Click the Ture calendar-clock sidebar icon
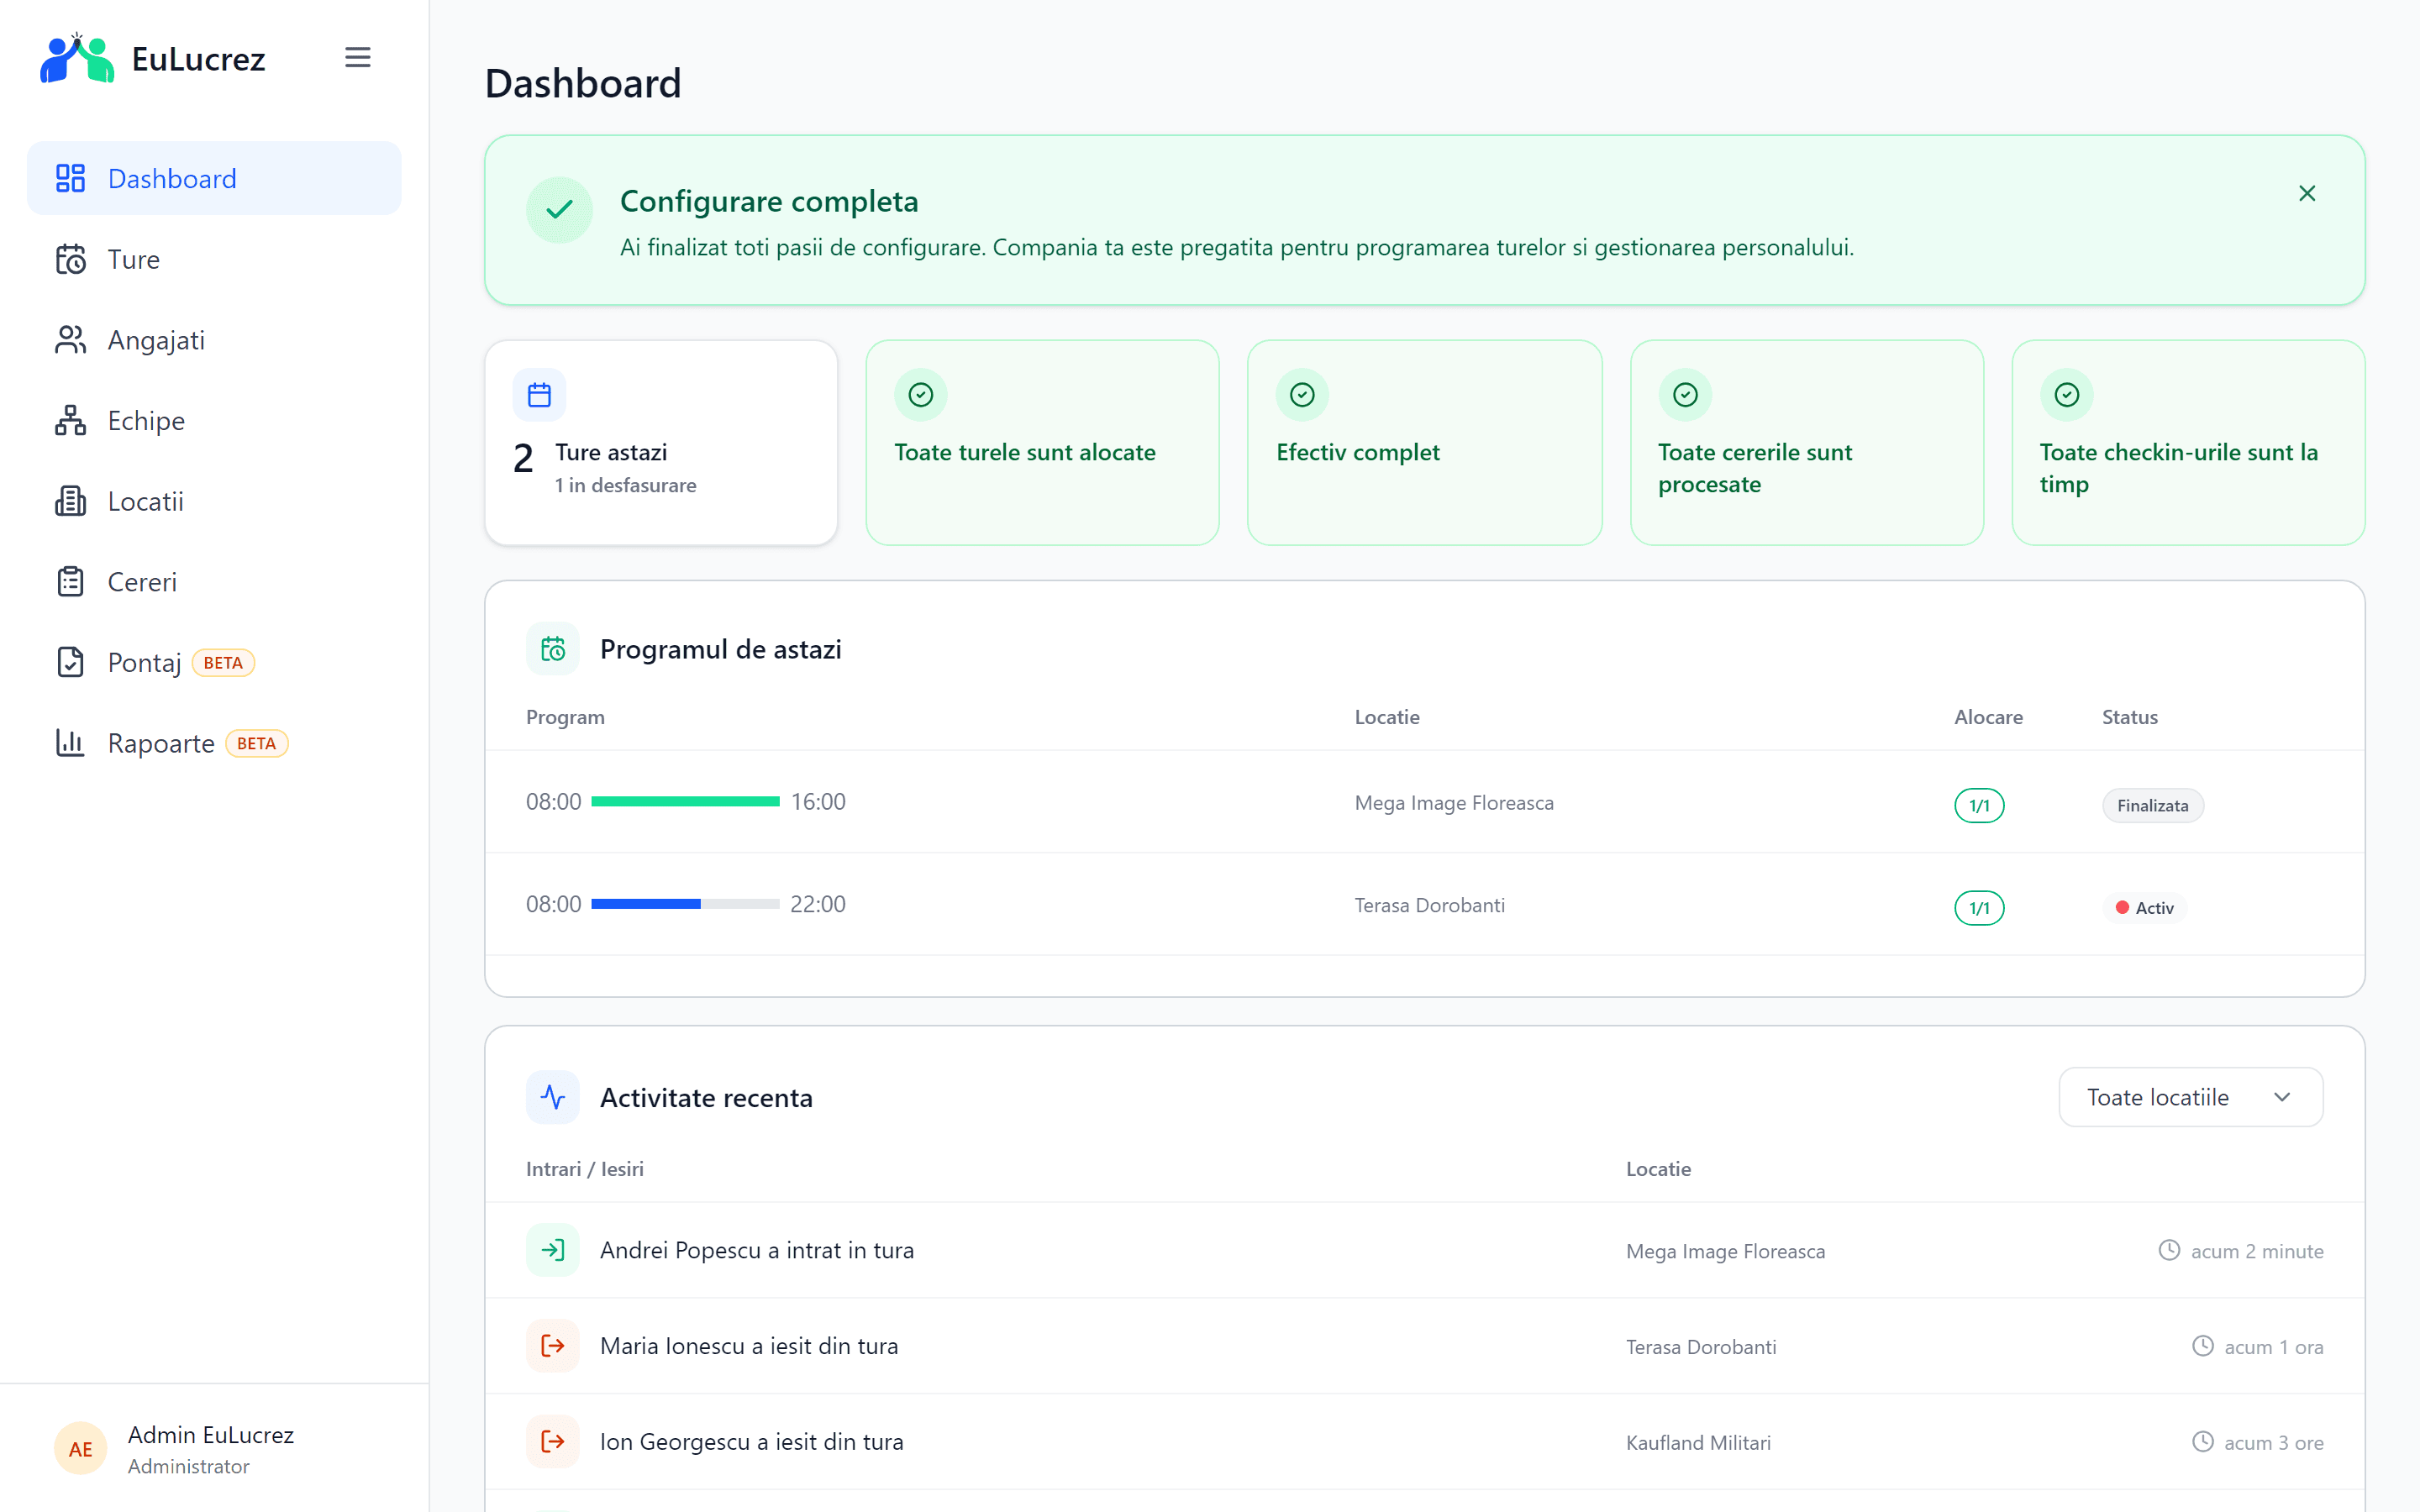Viewport: 2420px width, 1512px height. pyautogui.click(x=70, y=259)
